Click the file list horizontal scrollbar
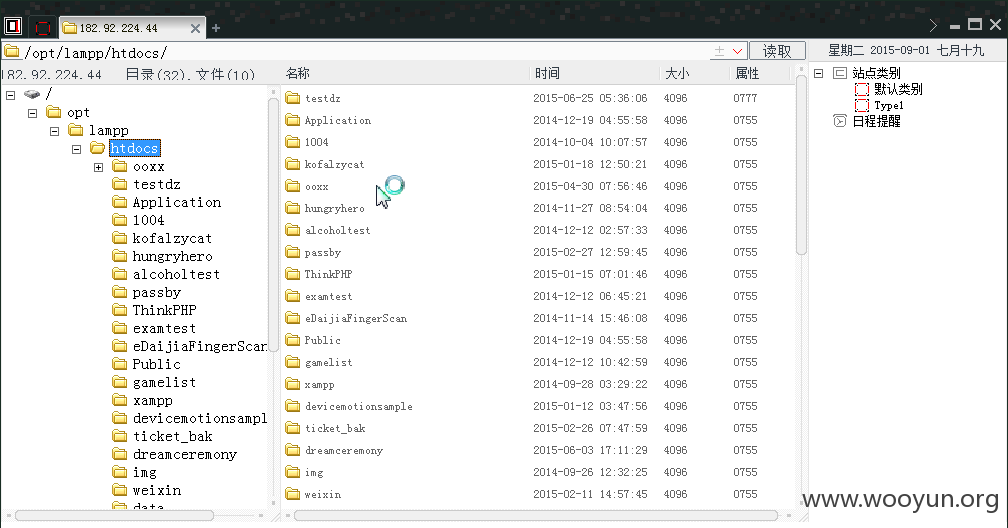This screenshot has width=1008, height=528. tap(536, 515)
